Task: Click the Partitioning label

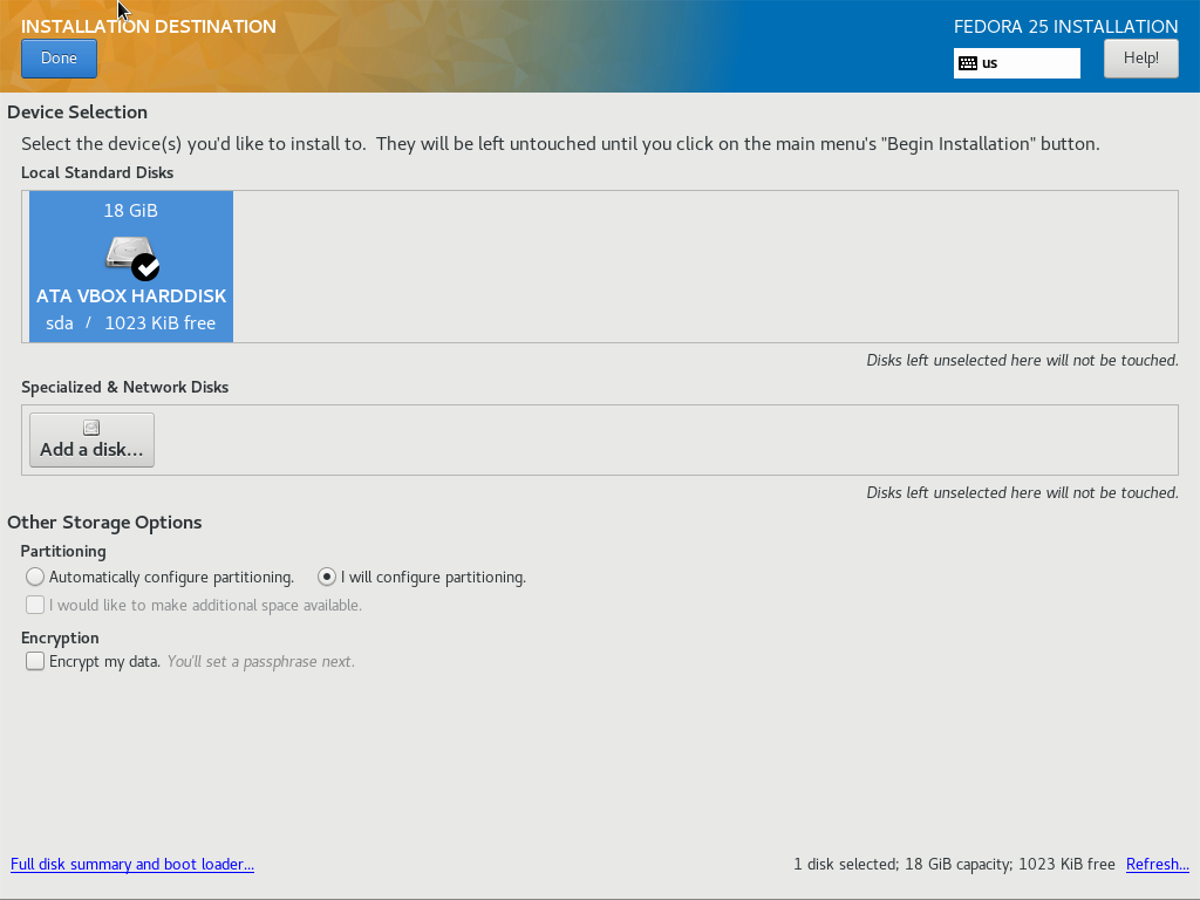Action: click(x=63, y=551)
